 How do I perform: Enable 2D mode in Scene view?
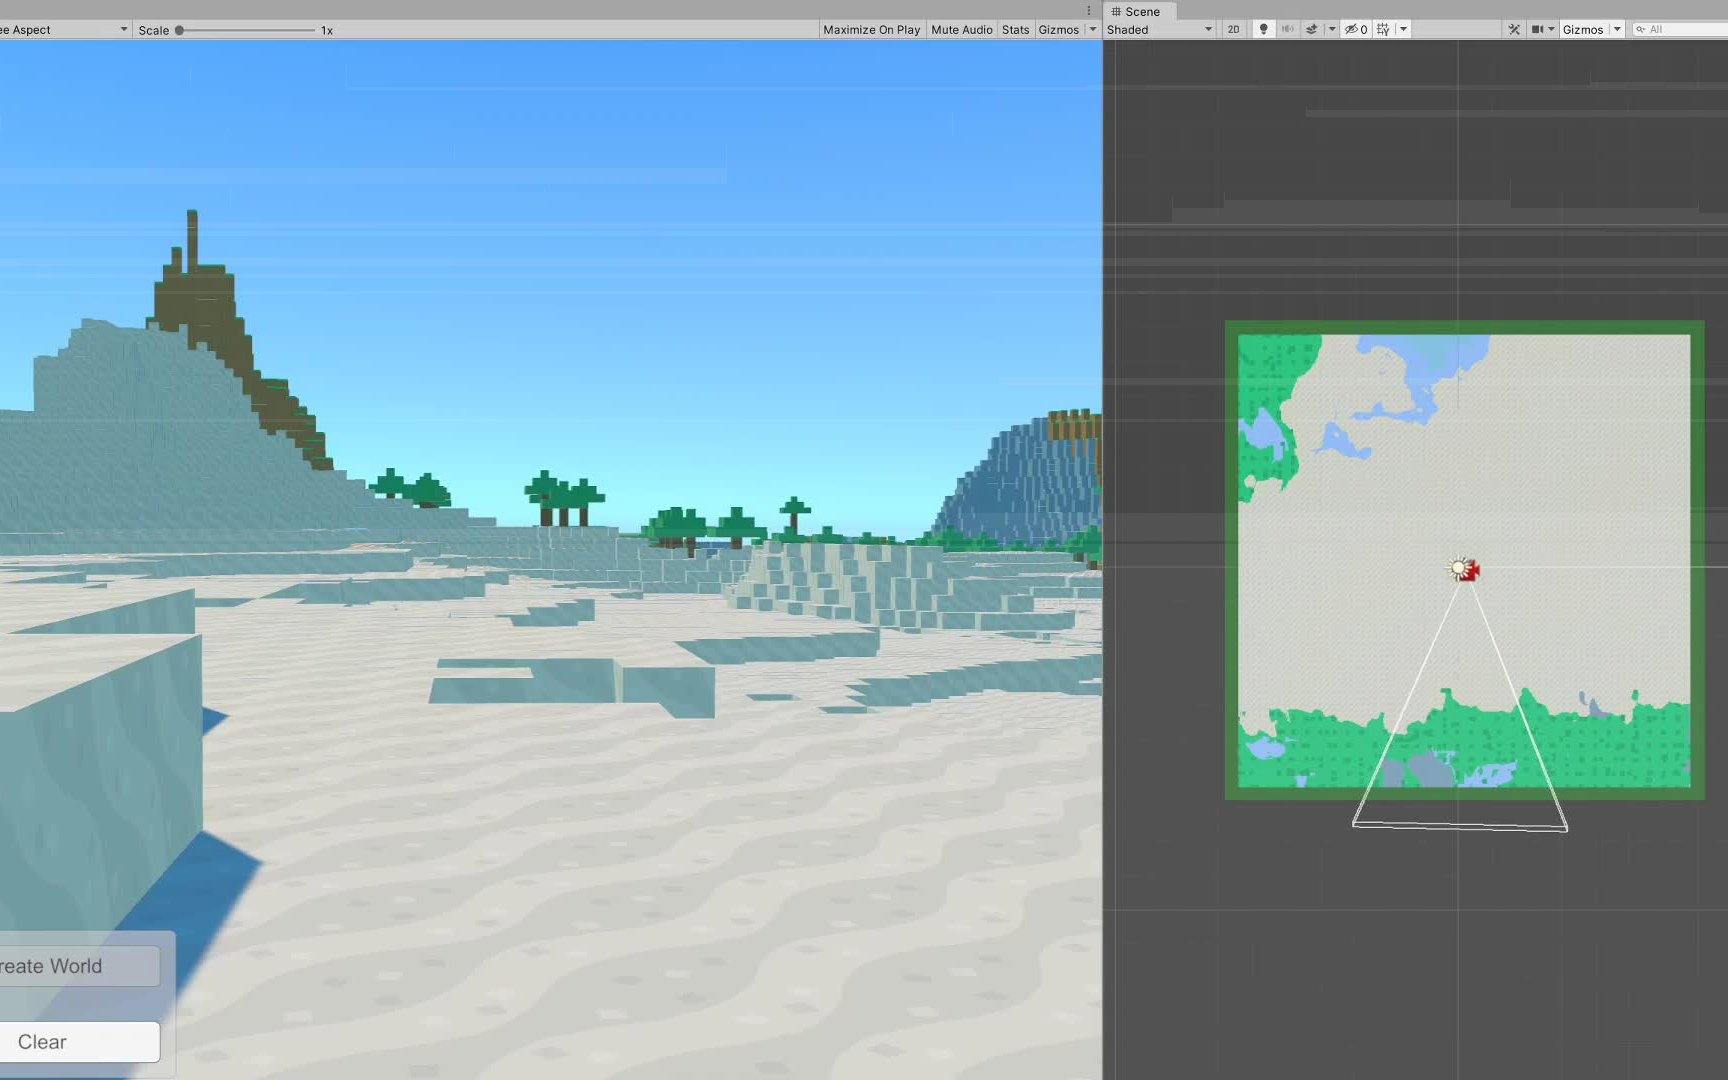(1233, 29)
